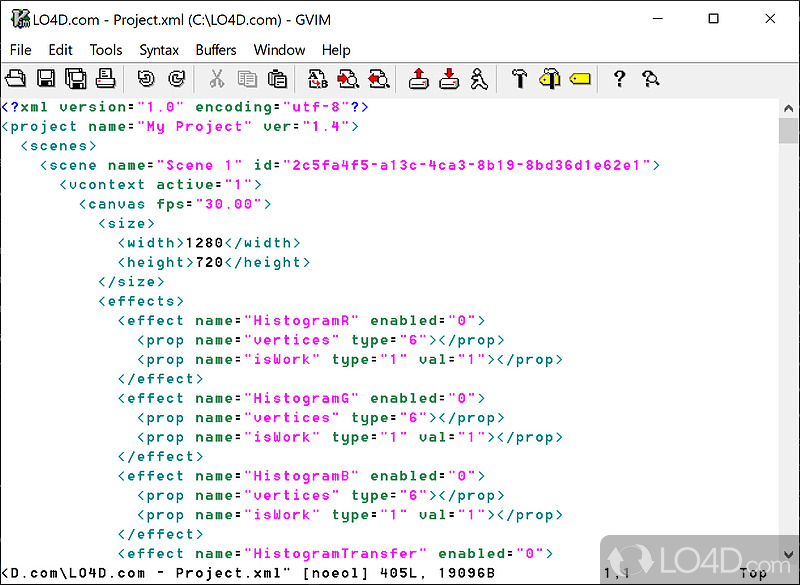Click the scrollbar down arrow
Image resolution: width=800 pixels, height=585 pixels.
tap(788, 554)
